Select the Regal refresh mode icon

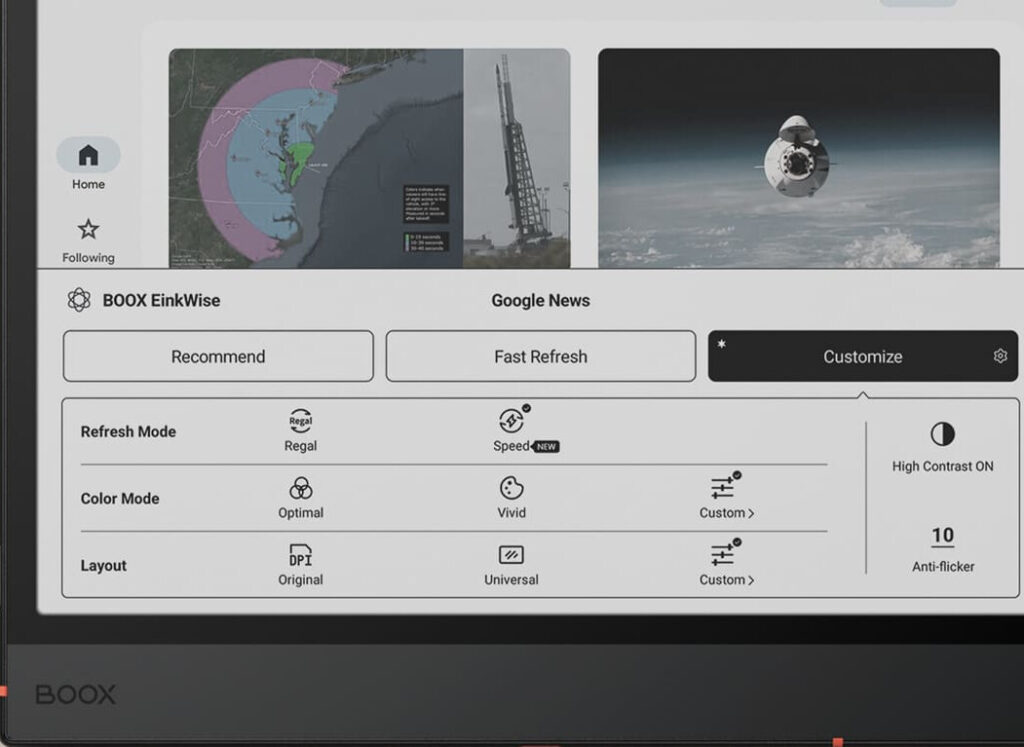[300, 421]
